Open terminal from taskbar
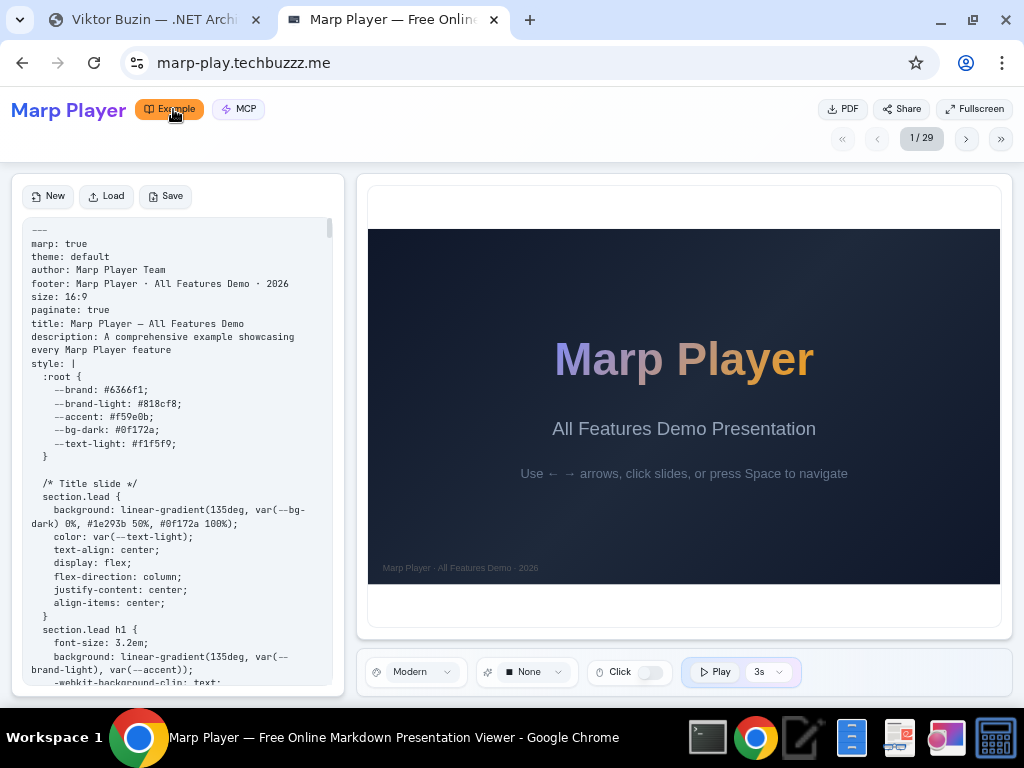1024x768 pixels. coord(708,738)
